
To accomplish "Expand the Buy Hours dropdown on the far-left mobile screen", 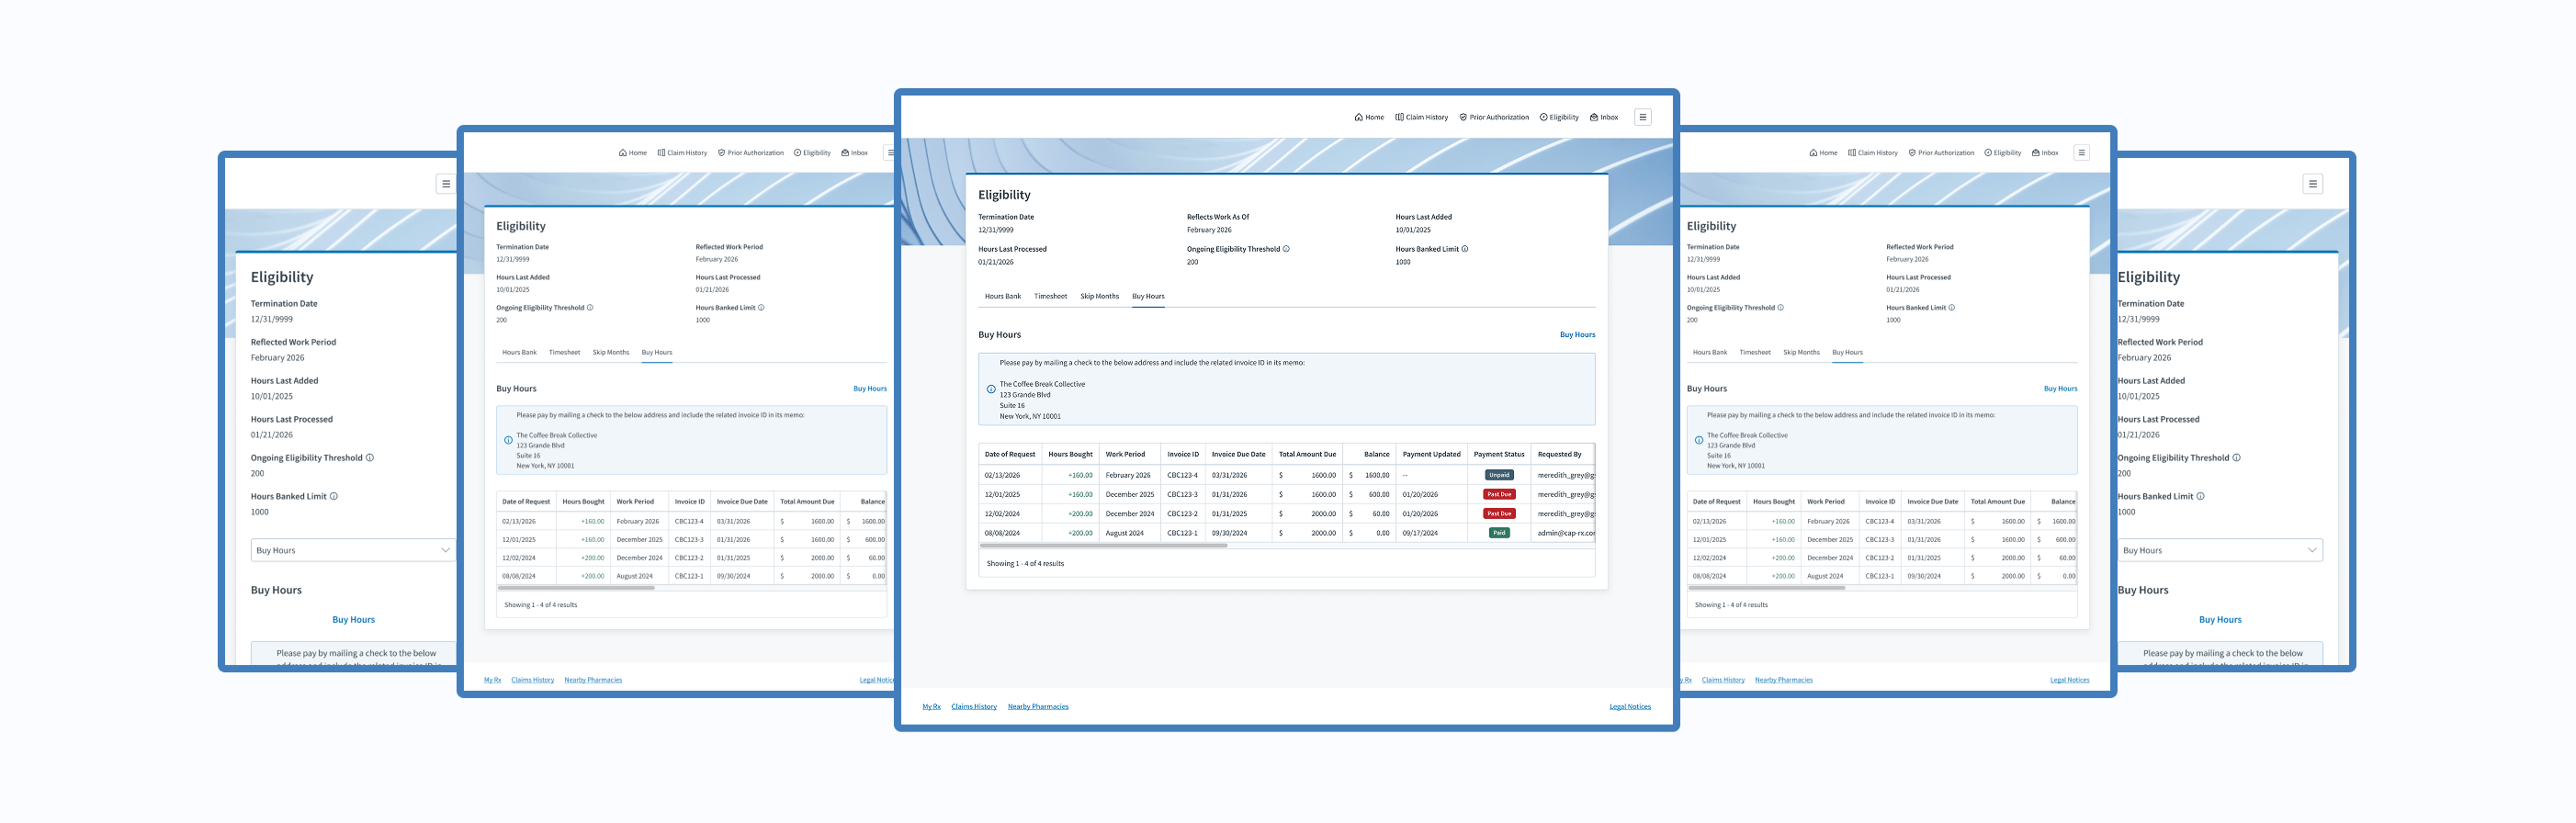I will pyautogui.click(x=445, y=550).
